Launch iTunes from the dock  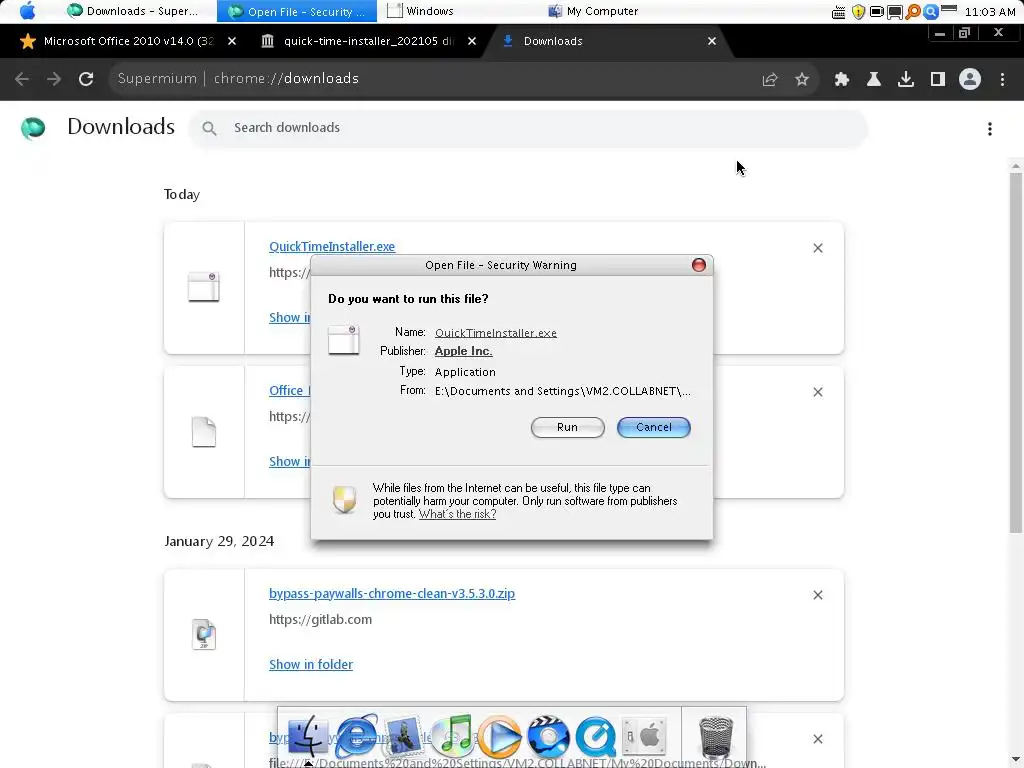click(452, 737)
